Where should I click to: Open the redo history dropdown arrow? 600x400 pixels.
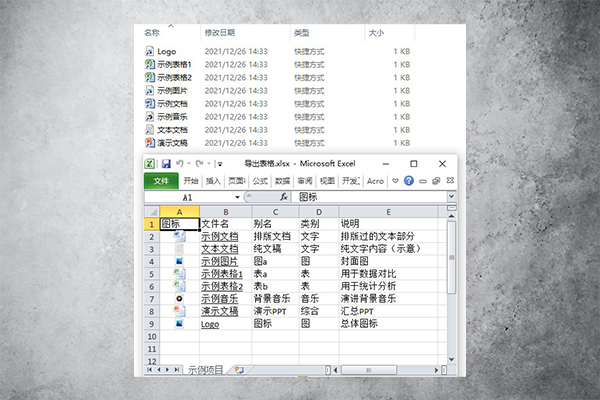pos(209,164)
